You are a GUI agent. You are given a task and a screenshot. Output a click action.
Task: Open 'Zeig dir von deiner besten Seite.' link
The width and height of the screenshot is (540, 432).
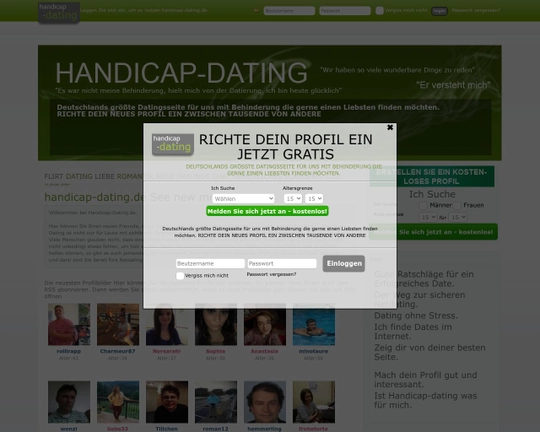click(430, 352)
